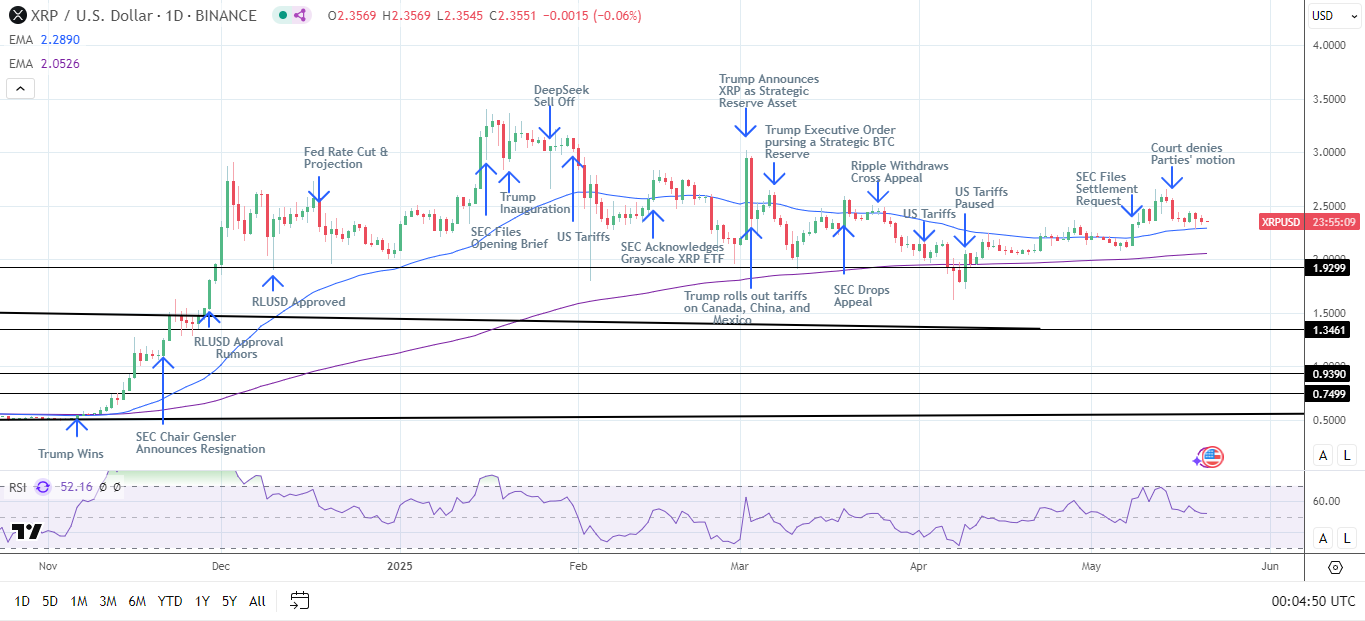Click the 'US Tariffs Paused' annotation
1365x621 pixels.
point(981,198)
